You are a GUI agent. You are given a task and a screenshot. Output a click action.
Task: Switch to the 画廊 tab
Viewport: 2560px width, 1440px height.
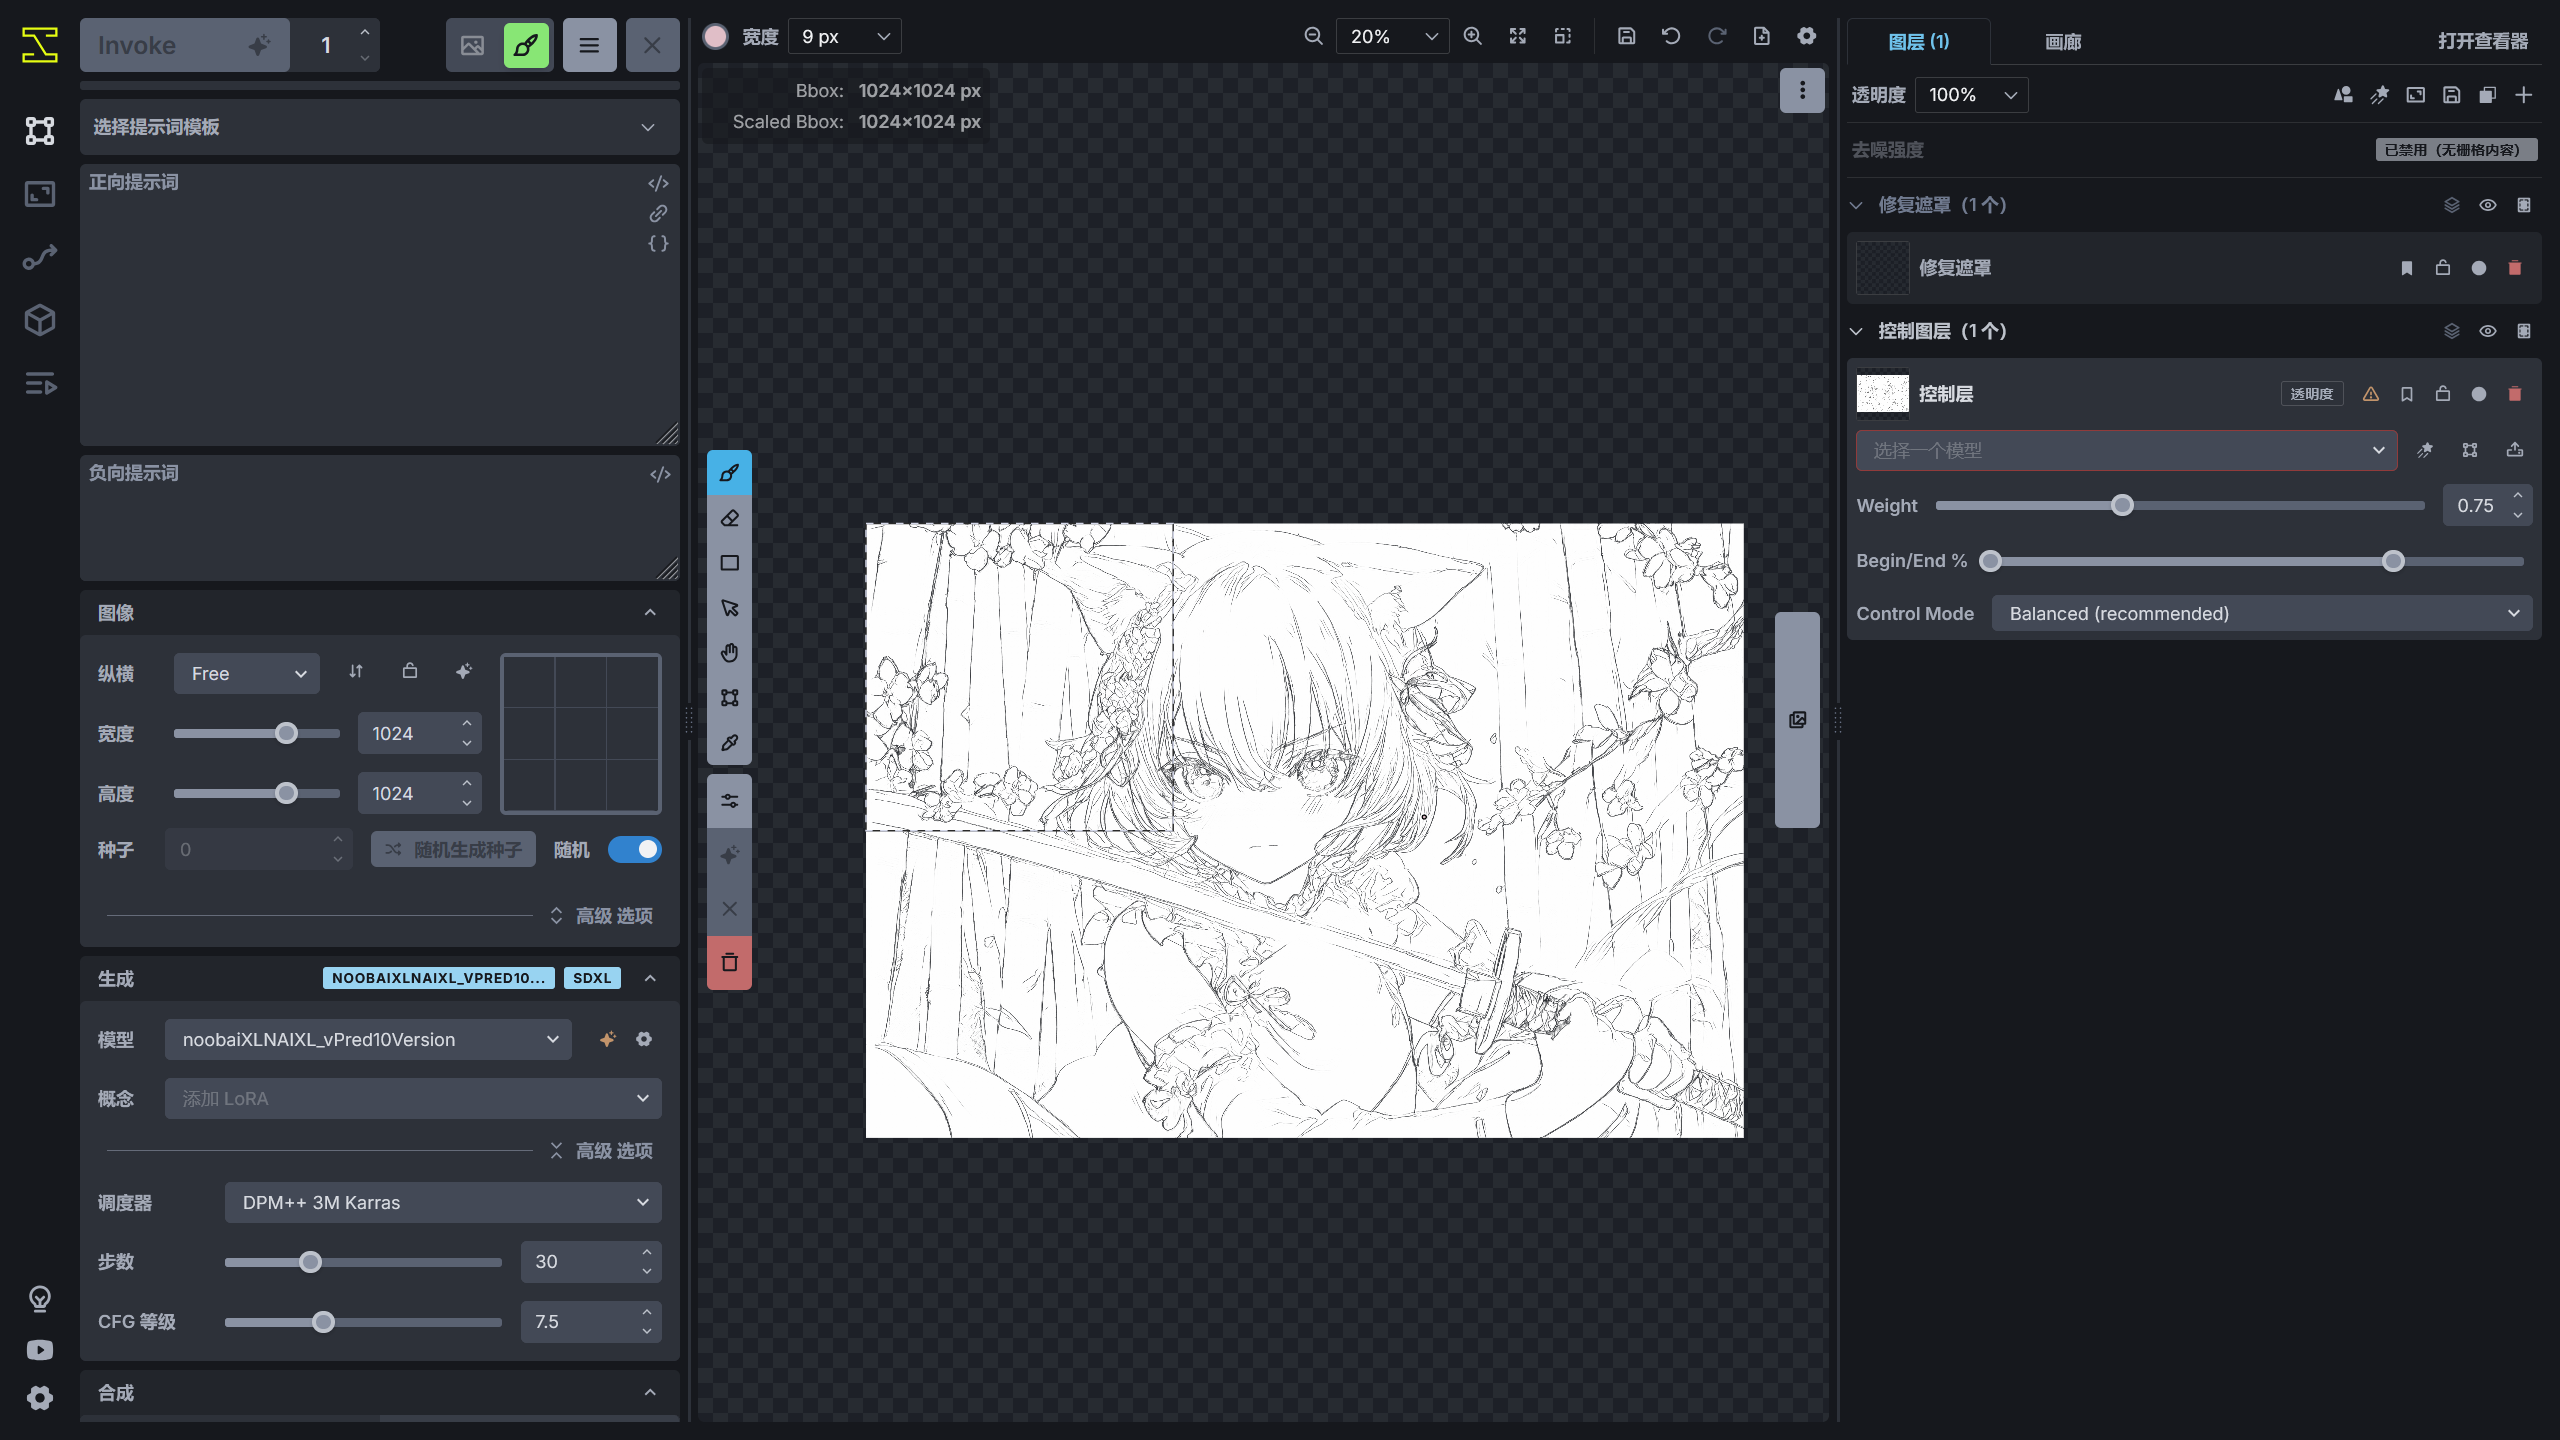click(2064, 42)
